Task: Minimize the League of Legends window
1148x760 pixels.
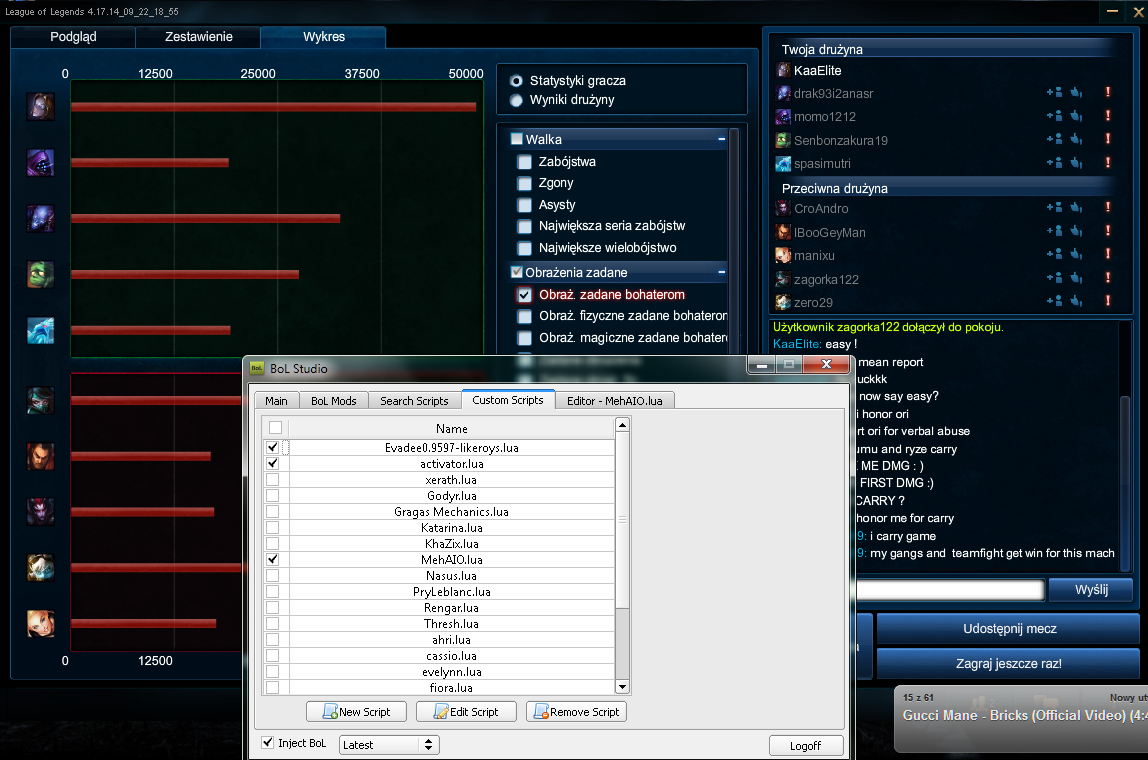Action: click(1112, 11)
